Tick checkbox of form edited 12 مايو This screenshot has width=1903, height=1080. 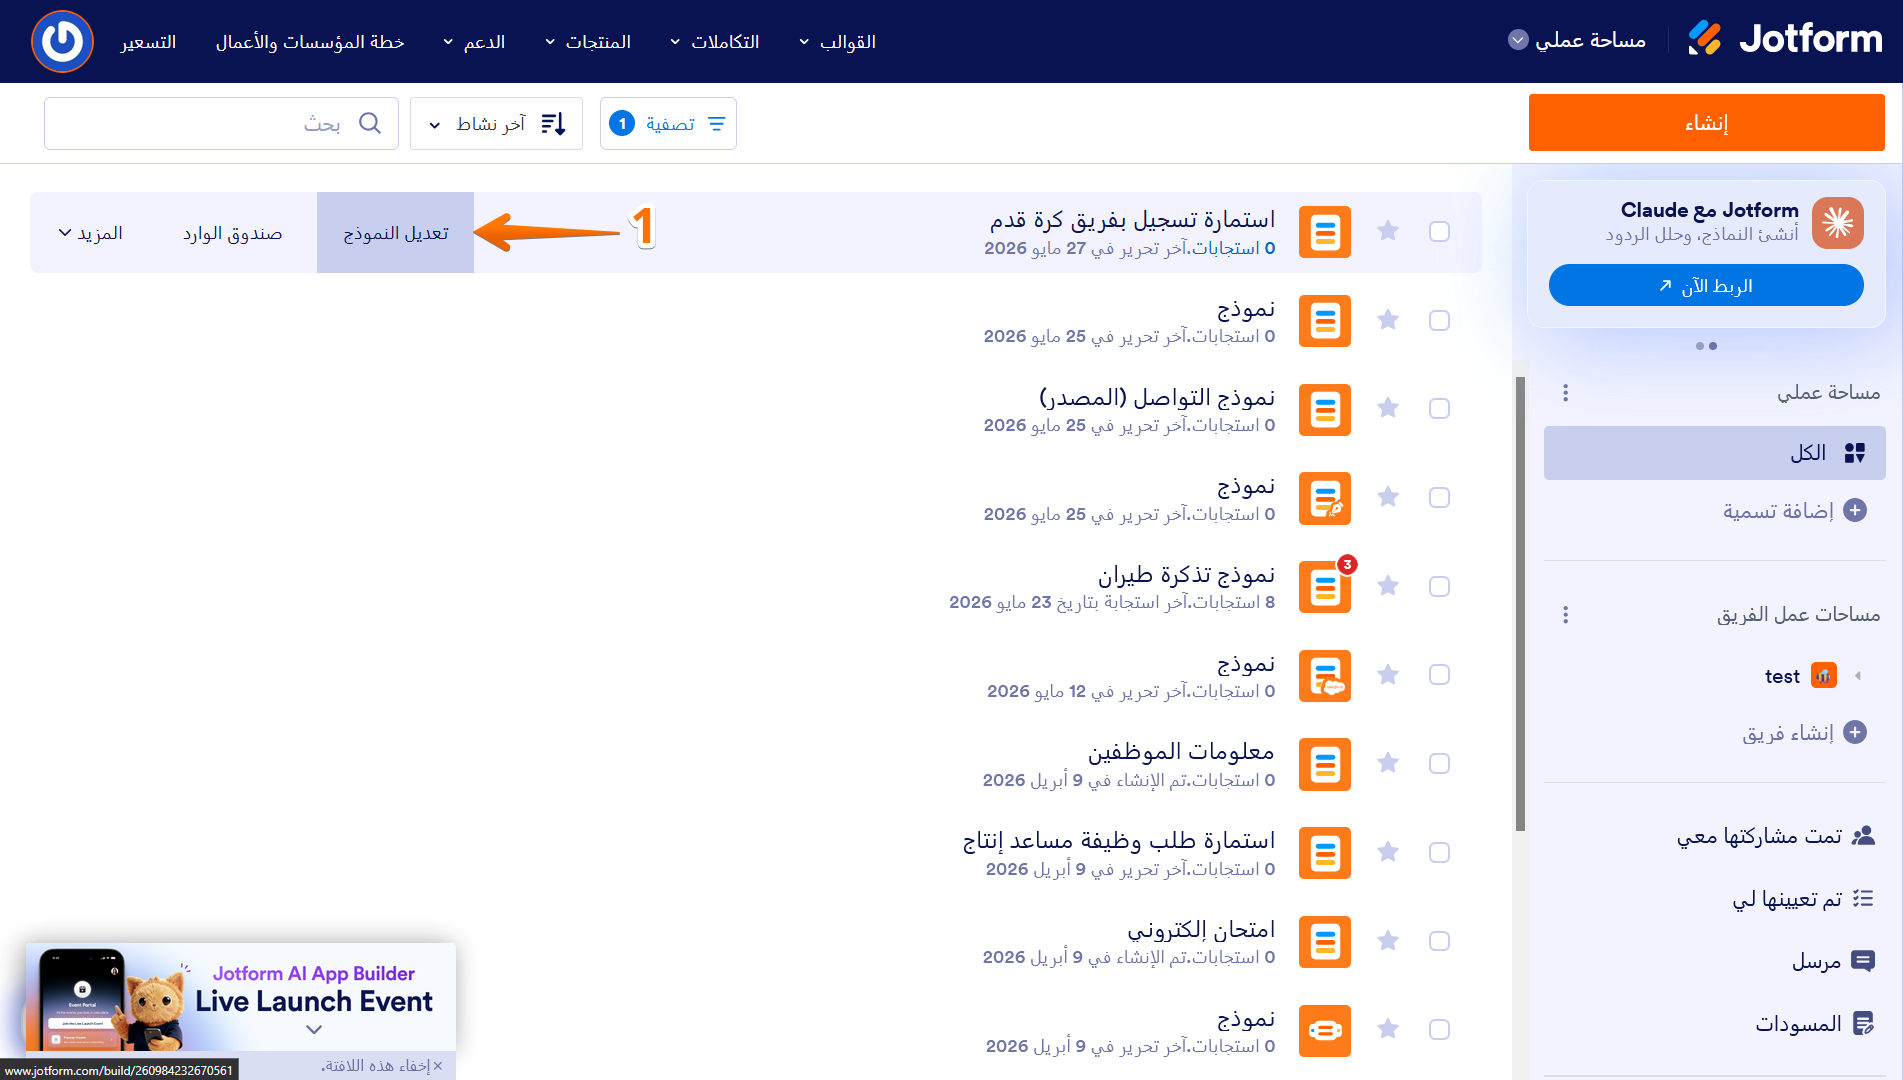coord(1439,675)
